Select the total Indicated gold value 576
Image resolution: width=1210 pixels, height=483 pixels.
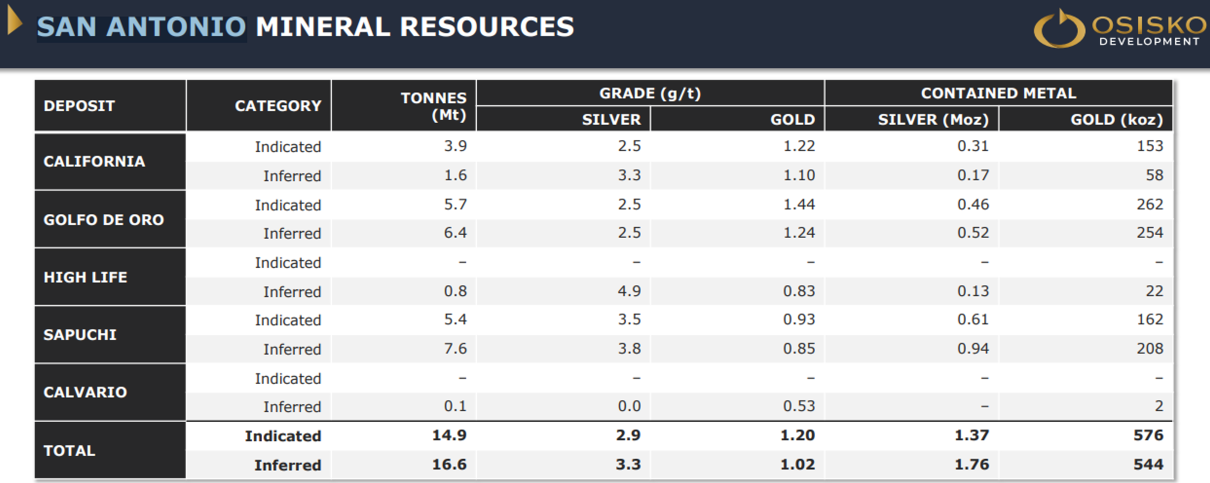tap(1148, 436)
